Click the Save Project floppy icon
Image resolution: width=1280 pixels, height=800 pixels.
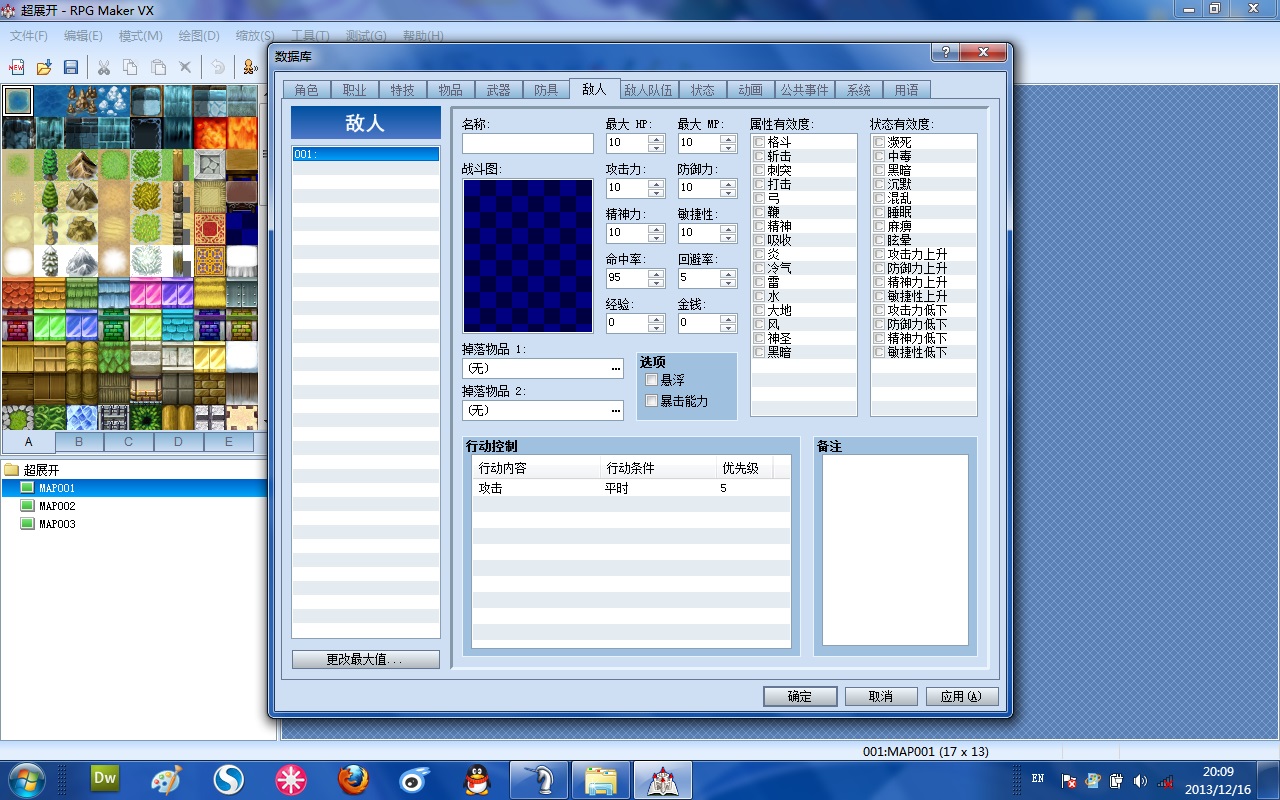click(71, 67)
